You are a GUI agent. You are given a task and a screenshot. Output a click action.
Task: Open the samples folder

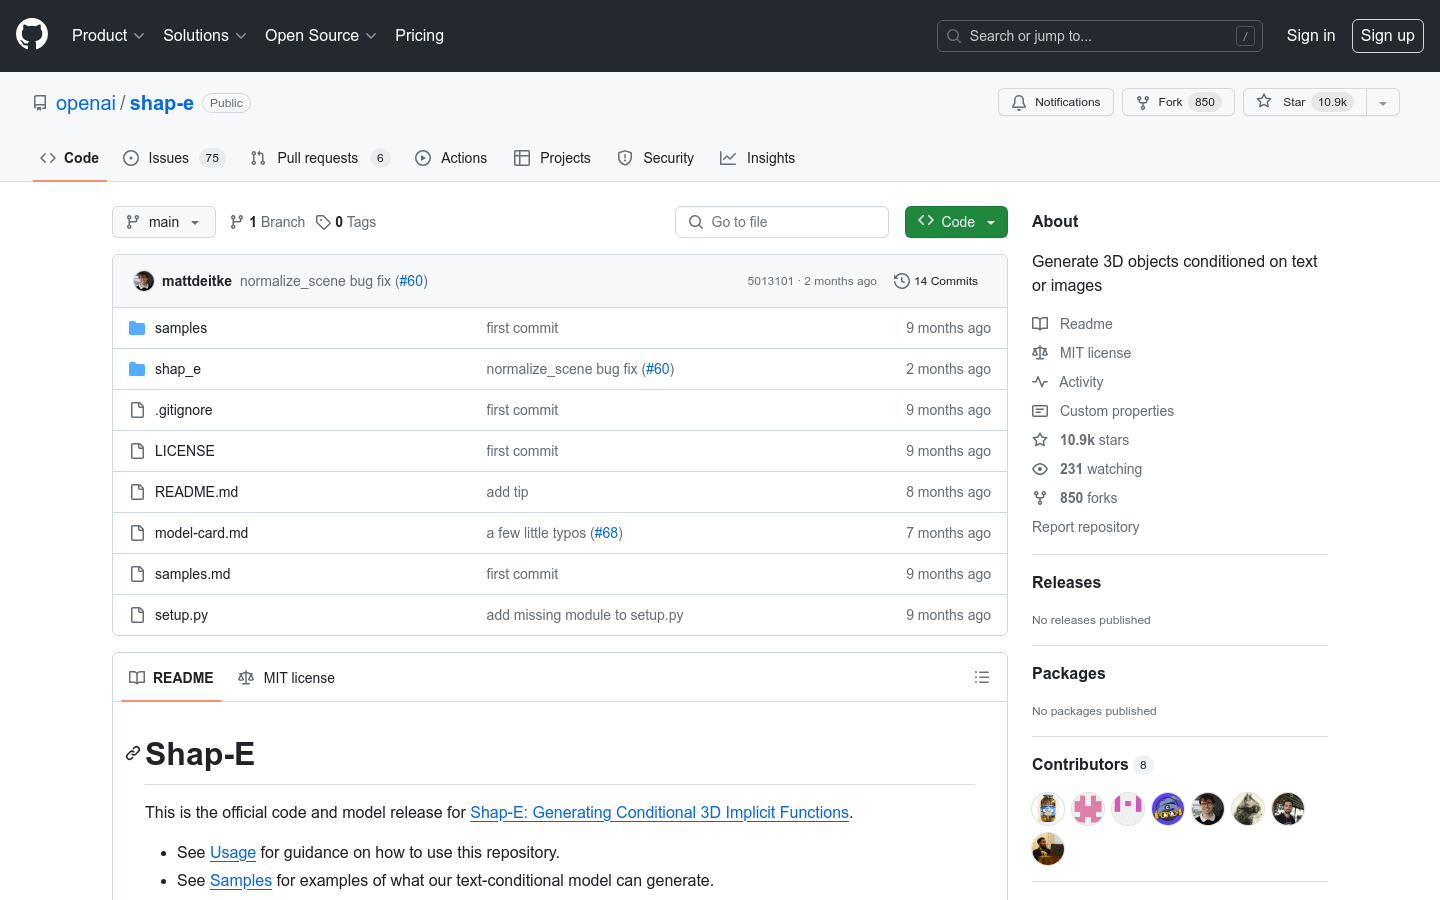click(x=181, y=328)
